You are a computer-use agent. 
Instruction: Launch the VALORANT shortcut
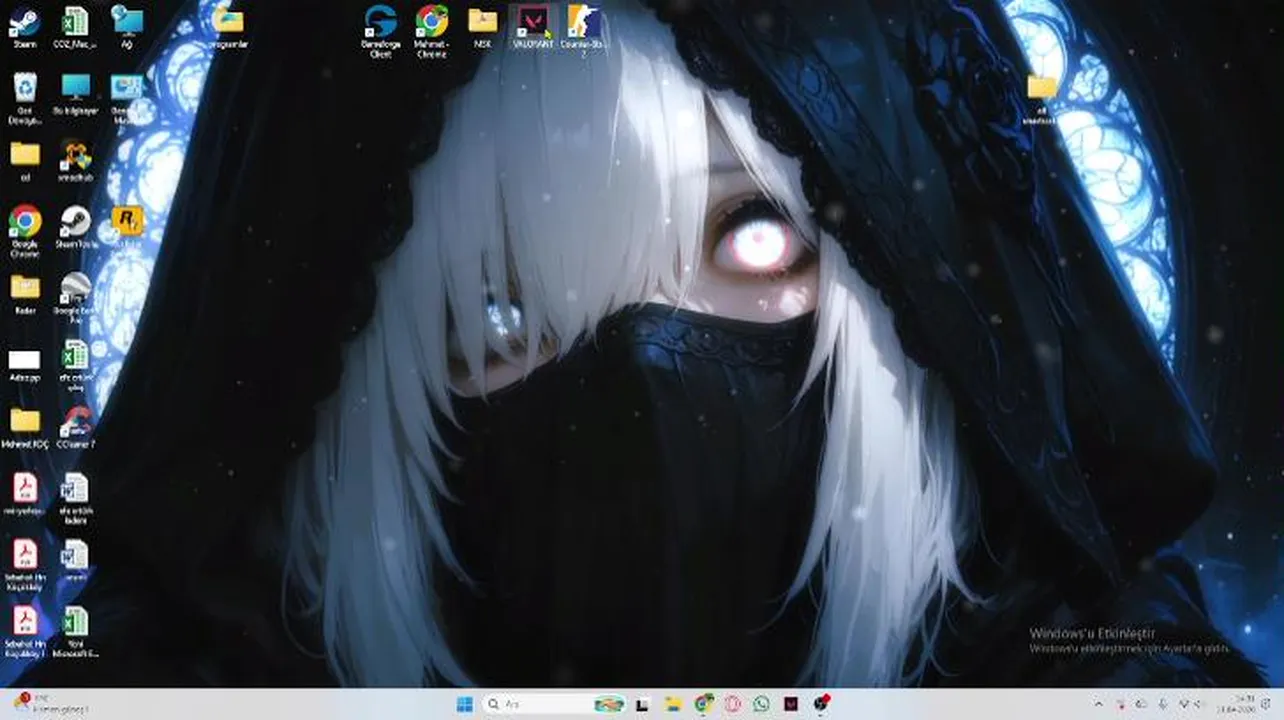[532, 27]
